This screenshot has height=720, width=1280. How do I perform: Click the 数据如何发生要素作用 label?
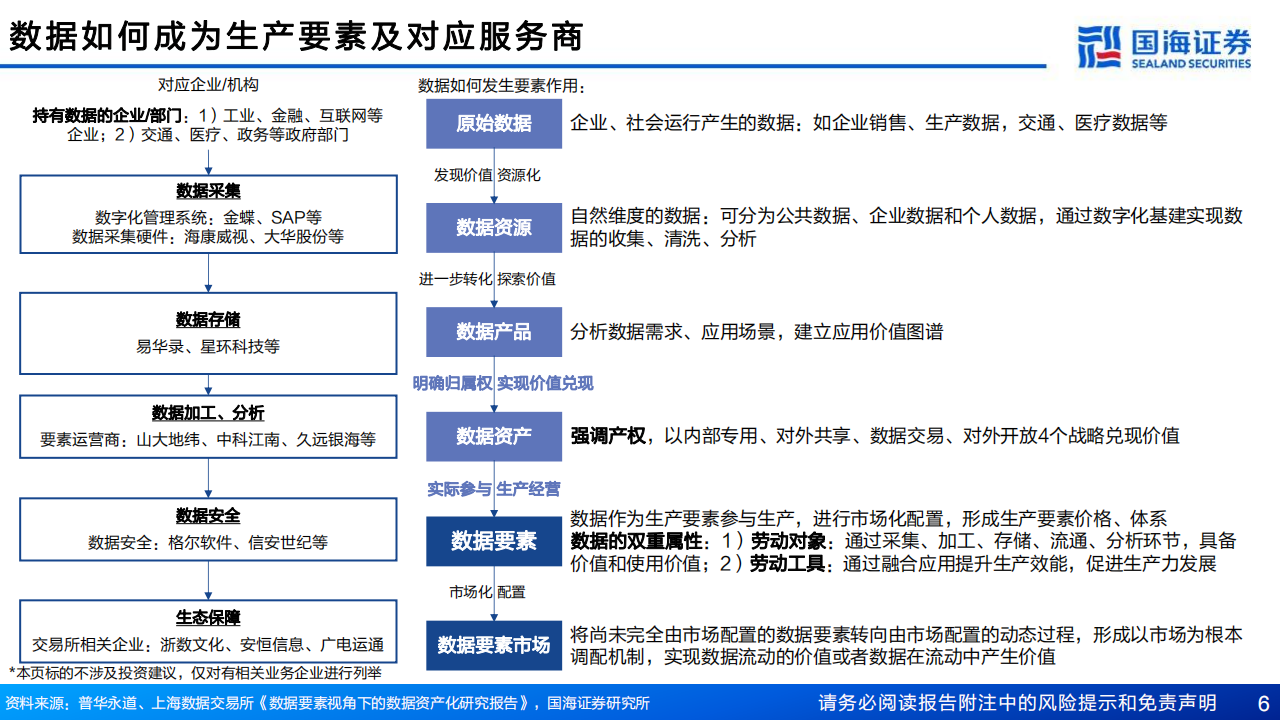click(501, 85)
